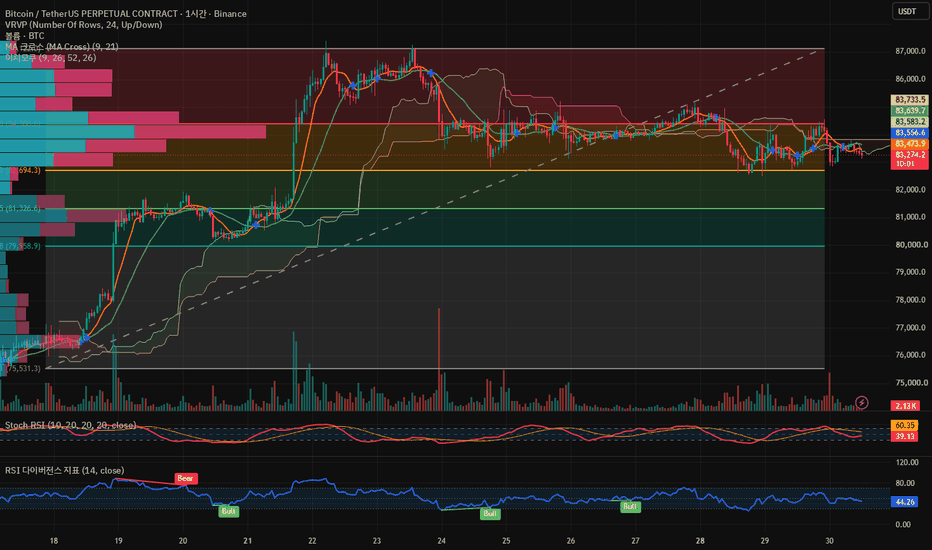Click the 82,000.0 price axis label
Viewport: 932px width, 550px height.
(x=910, y=190)
